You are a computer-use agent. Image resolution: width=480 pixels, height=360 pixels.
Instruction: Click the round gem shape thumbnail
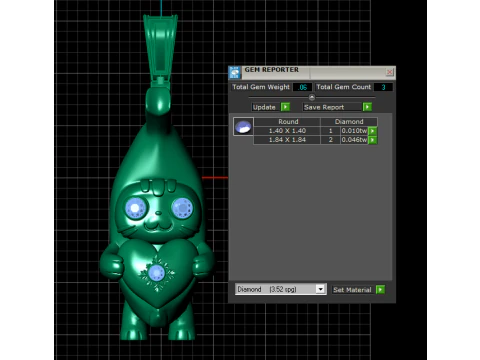tap(243, 127)
